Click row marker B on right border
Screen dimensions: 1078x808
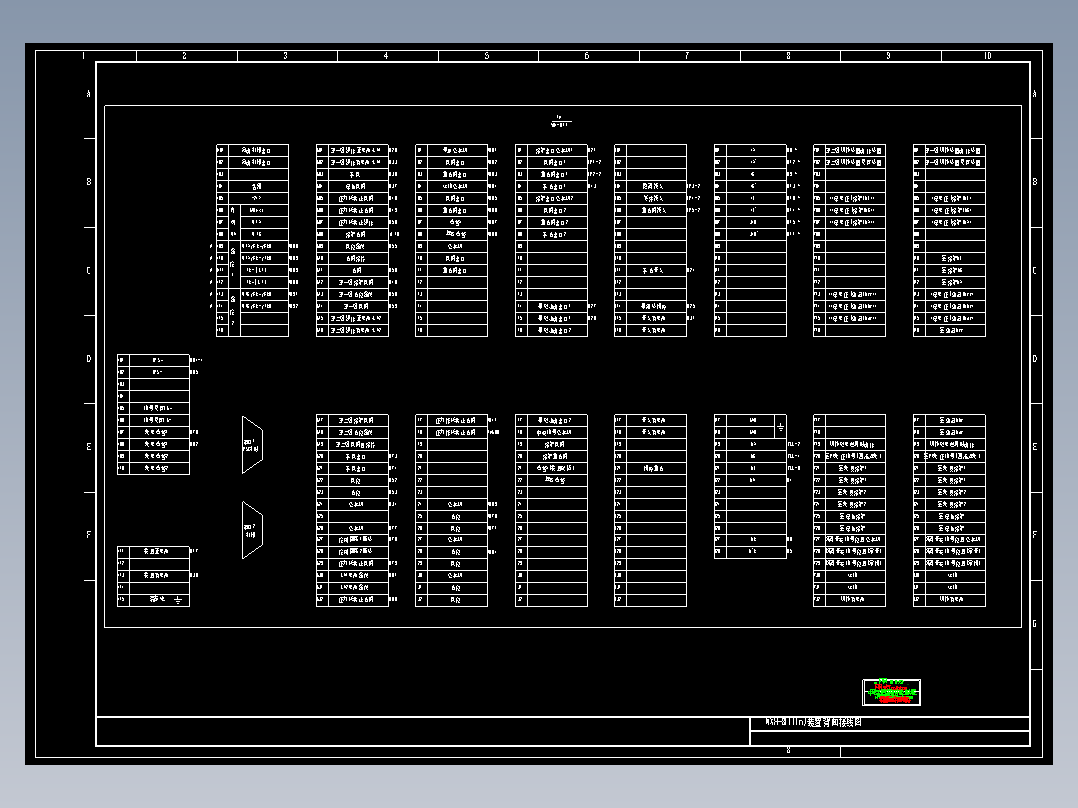1035,182
